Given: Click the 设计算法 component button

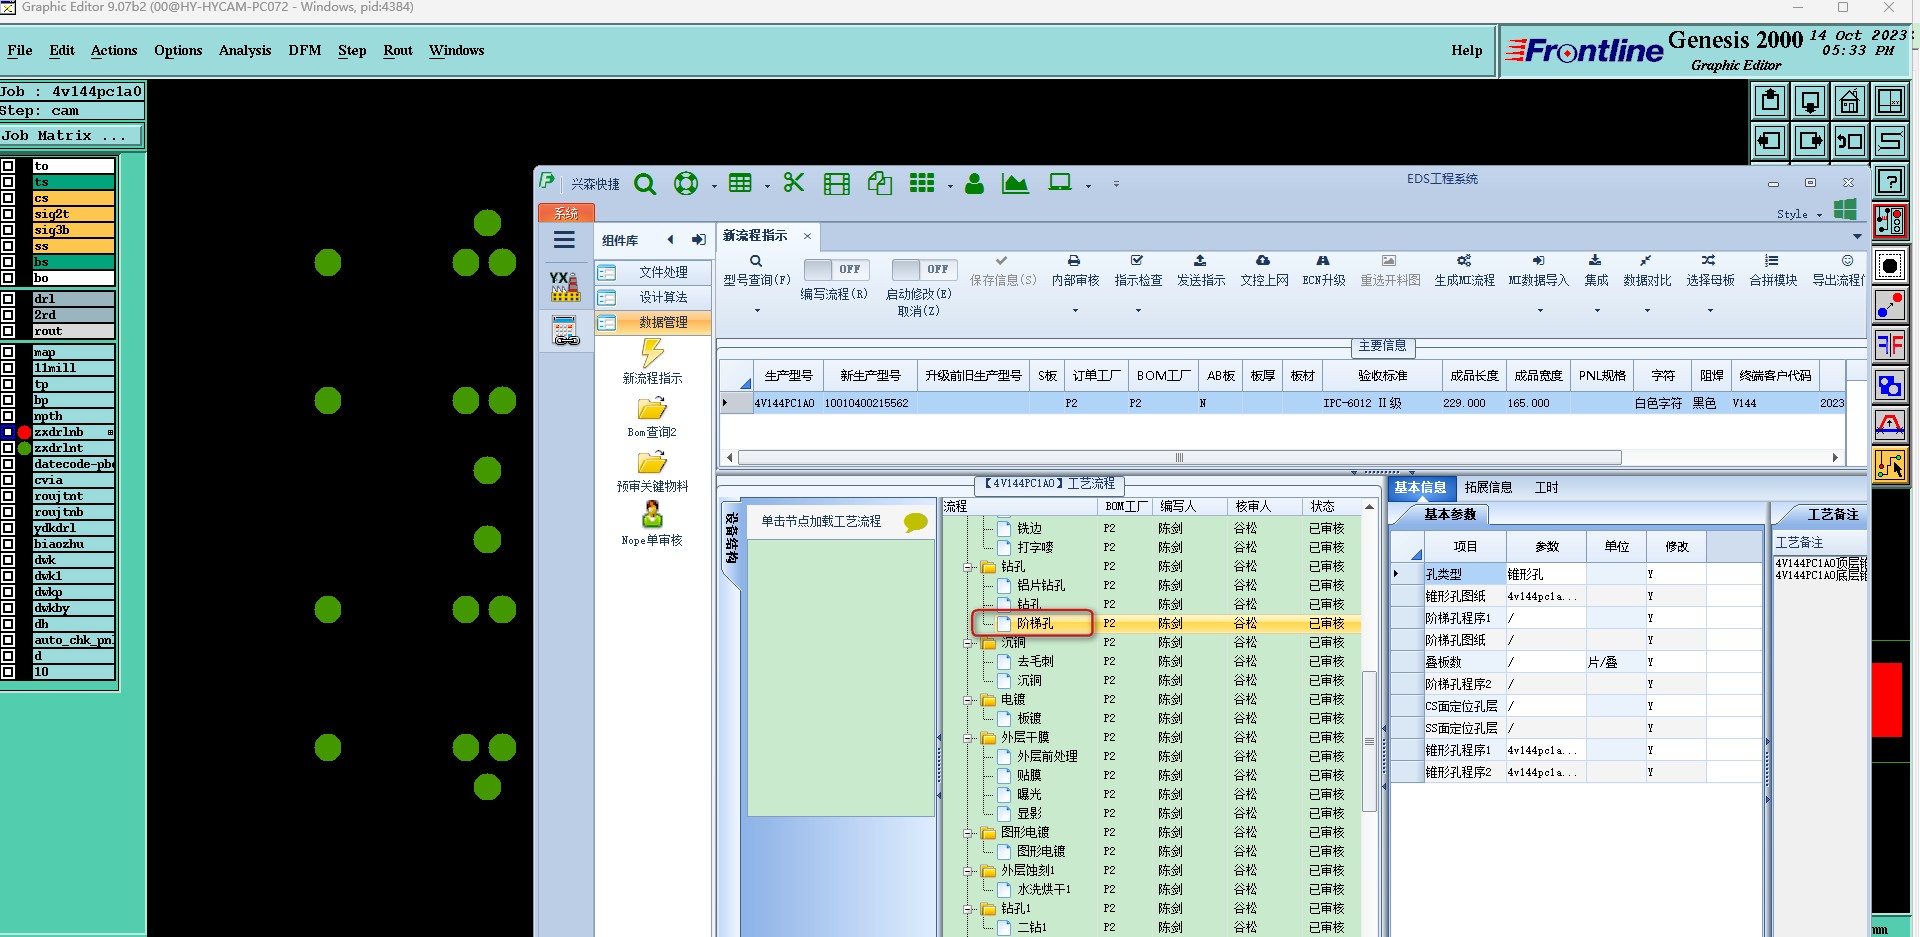Looking at the screenshot, I should pos(653,298).
